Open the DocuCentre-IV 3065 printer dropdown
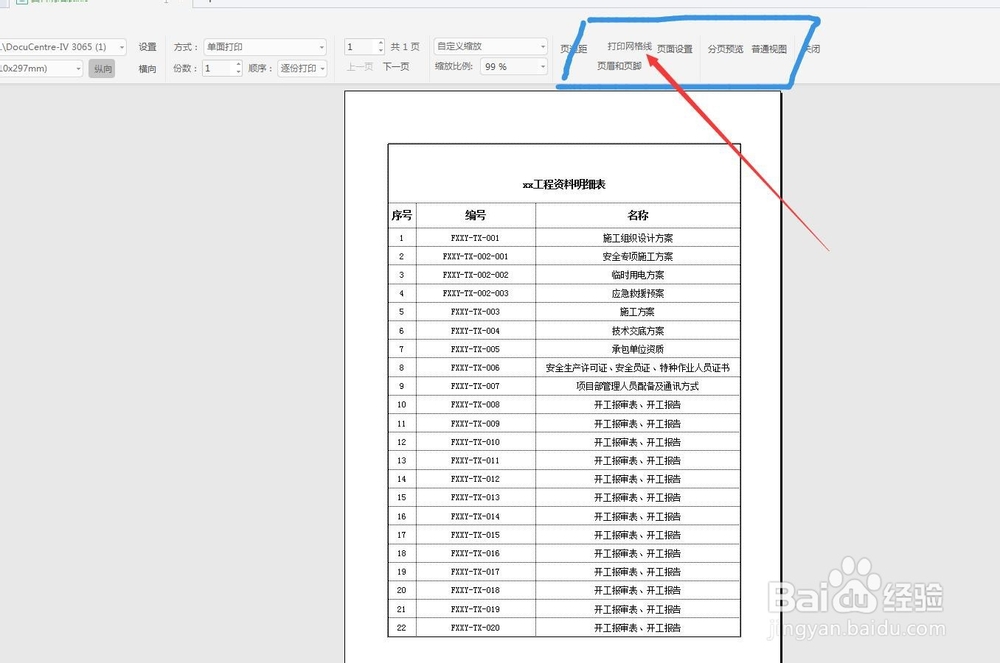 click(62, 46)
